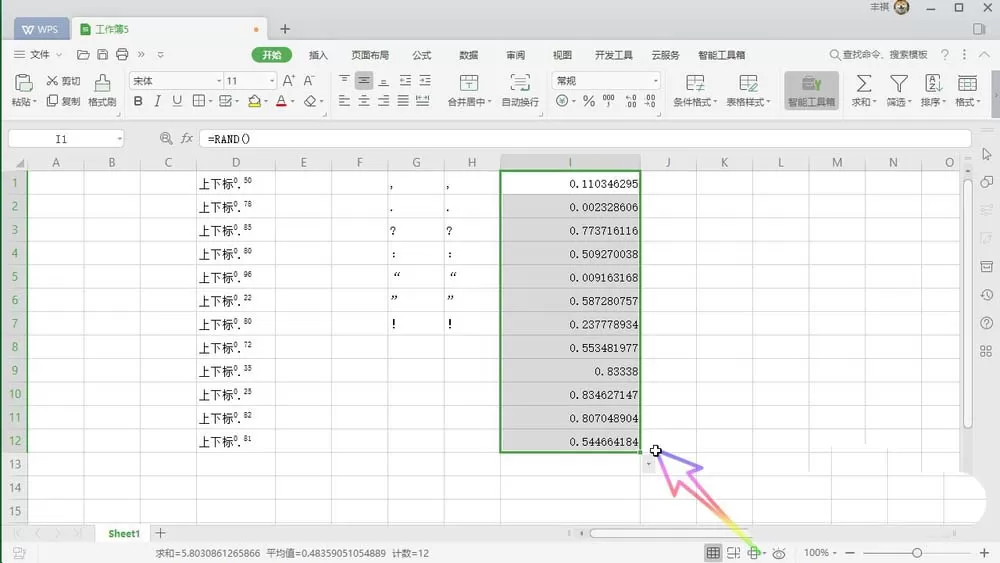The width and height of the screenshot is (1000, 563).
Task: Switch to the Page Layout (页面布局) tab
Action: (x=370, y=55)
